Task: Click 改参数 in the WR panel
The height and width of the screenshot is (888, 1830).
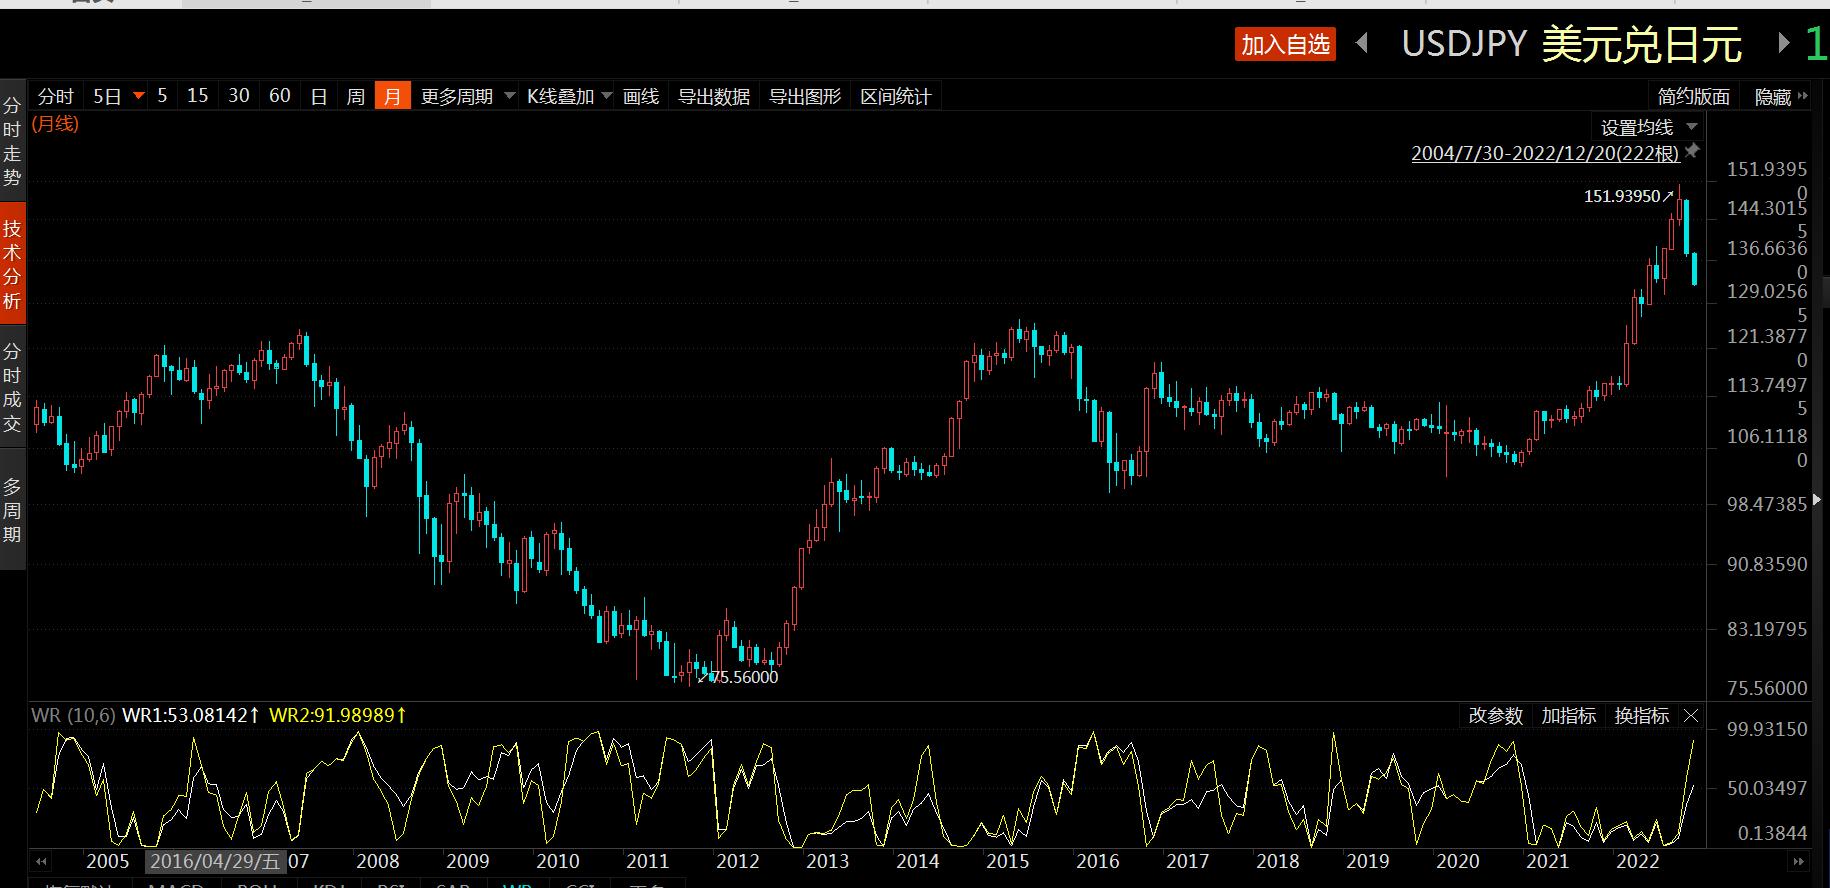Action: click(1495, 716)
